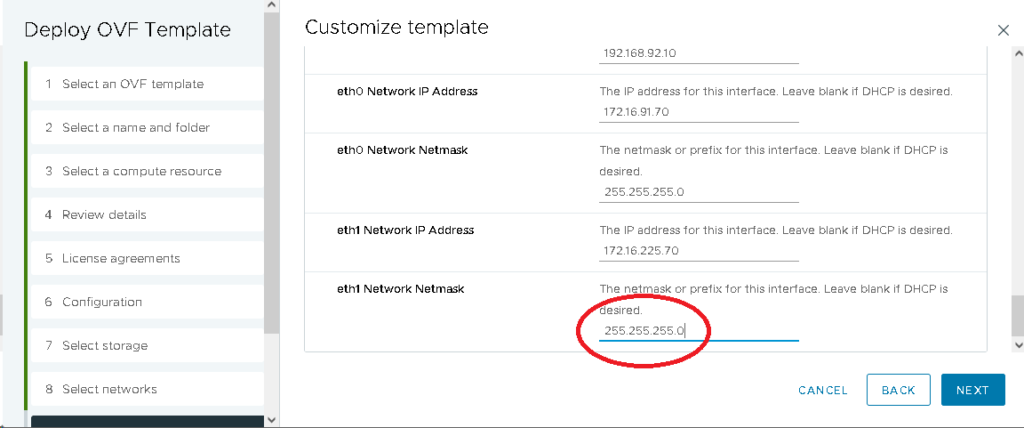Cancel the OVF deployment wizard
This screenshot has width=1024, height=428.
tap(822, 390)
